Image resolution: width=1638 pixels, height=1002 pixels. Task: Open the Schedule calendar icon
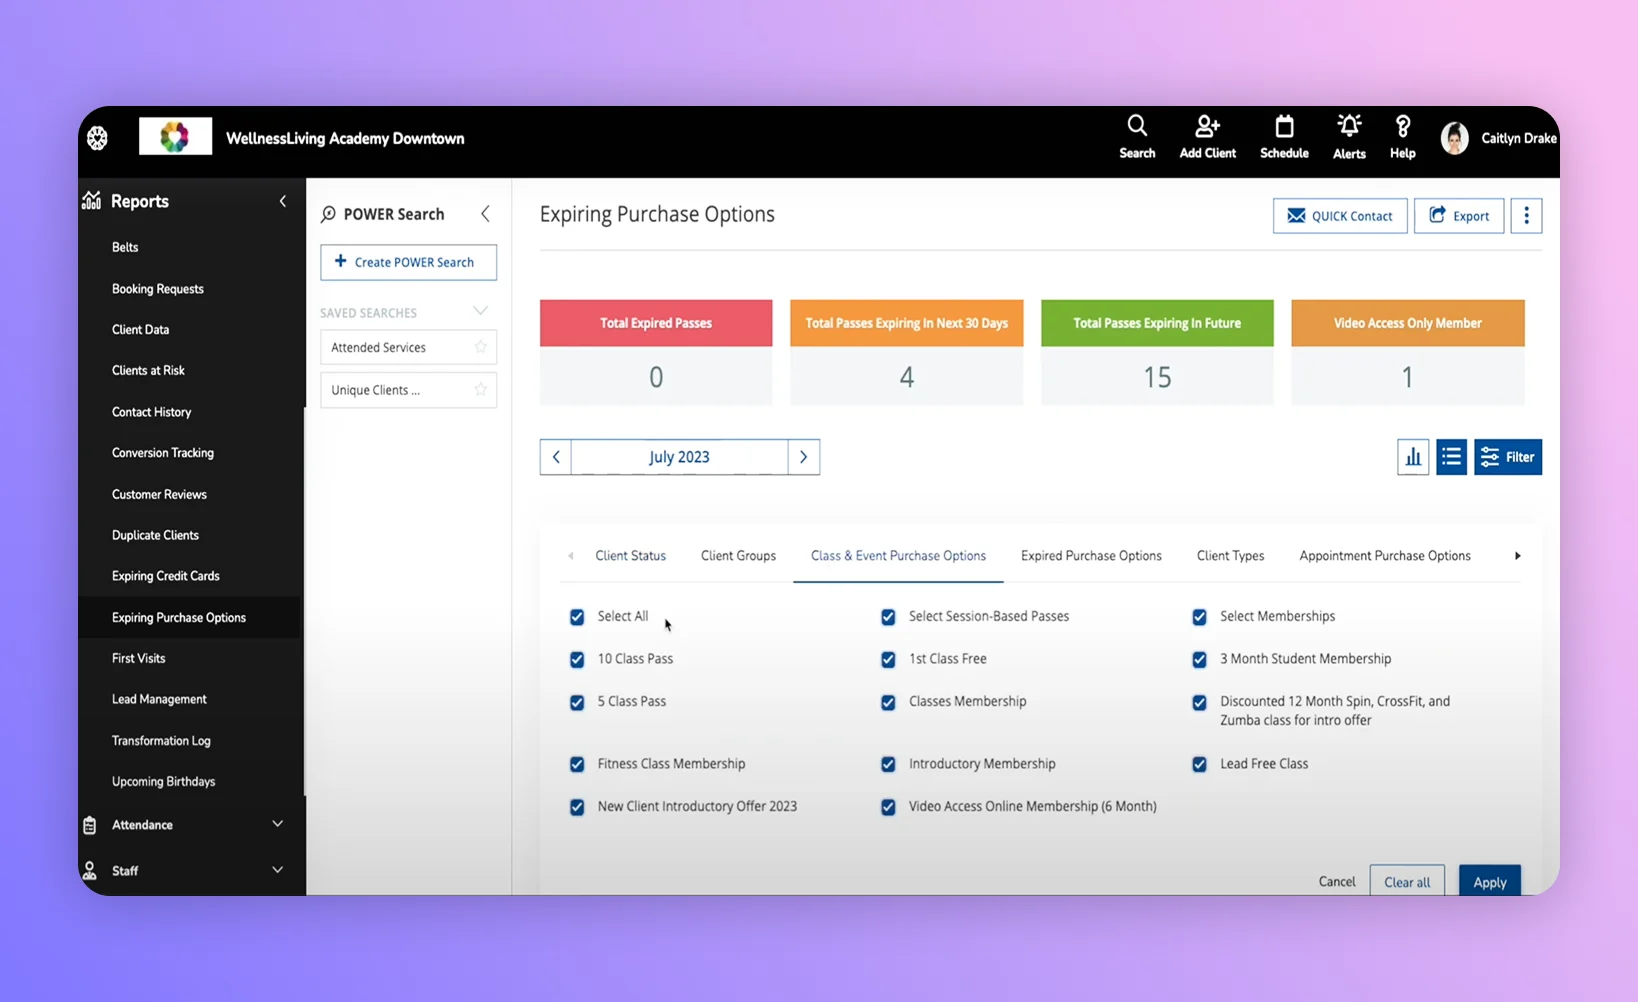(1284, 127)
